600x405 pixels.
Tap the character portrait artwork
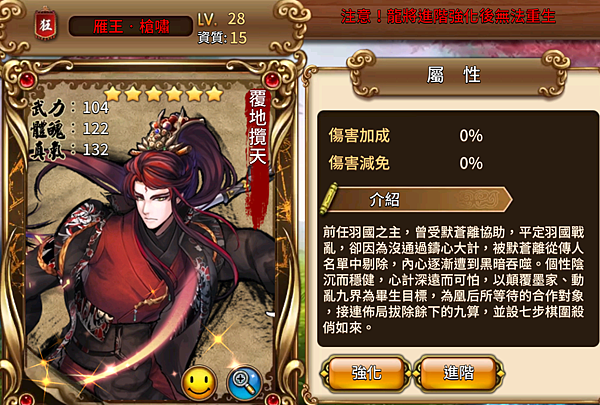[151, 245]
